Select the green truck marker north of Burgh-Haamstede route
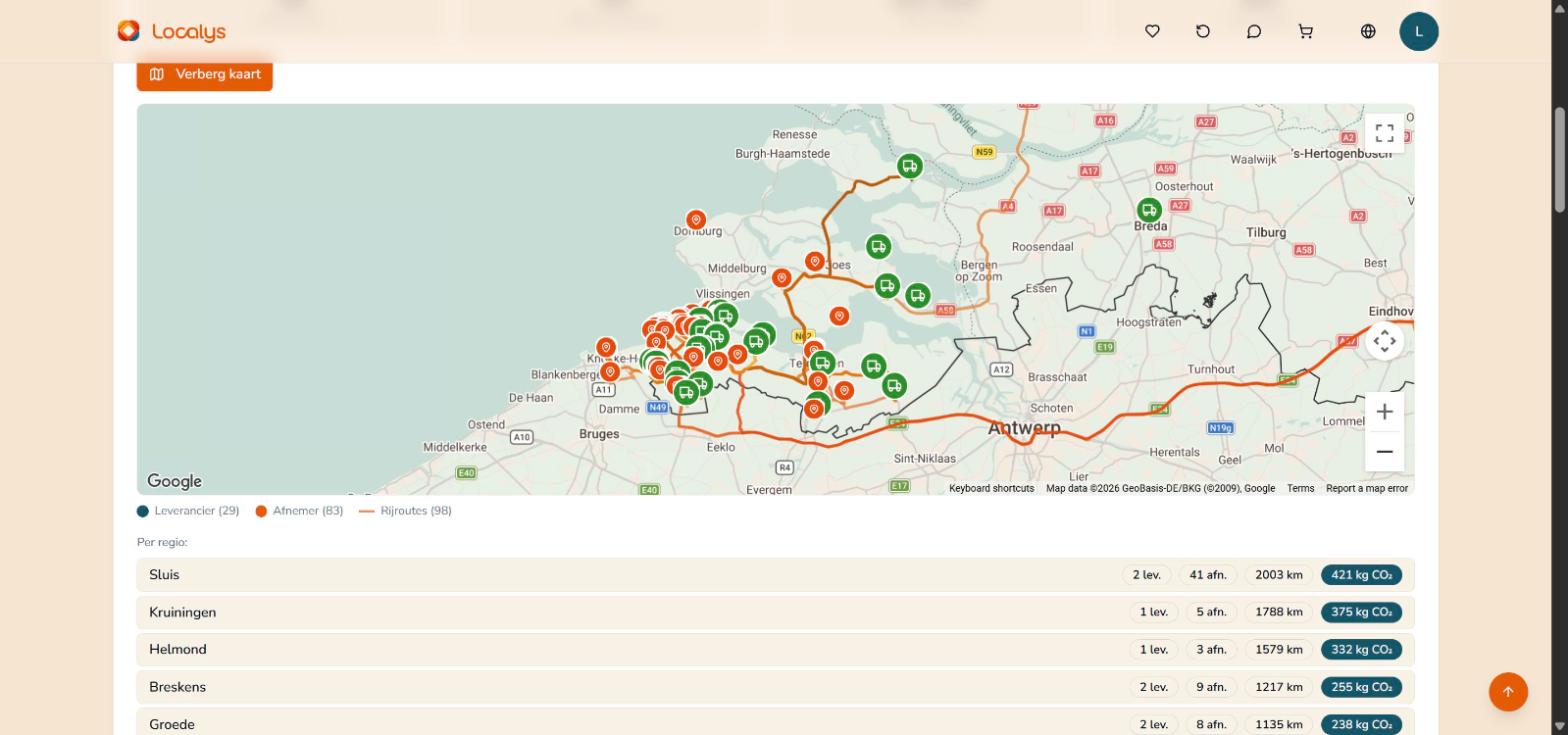Screen dimensions: 1568x735 point(909,166)
